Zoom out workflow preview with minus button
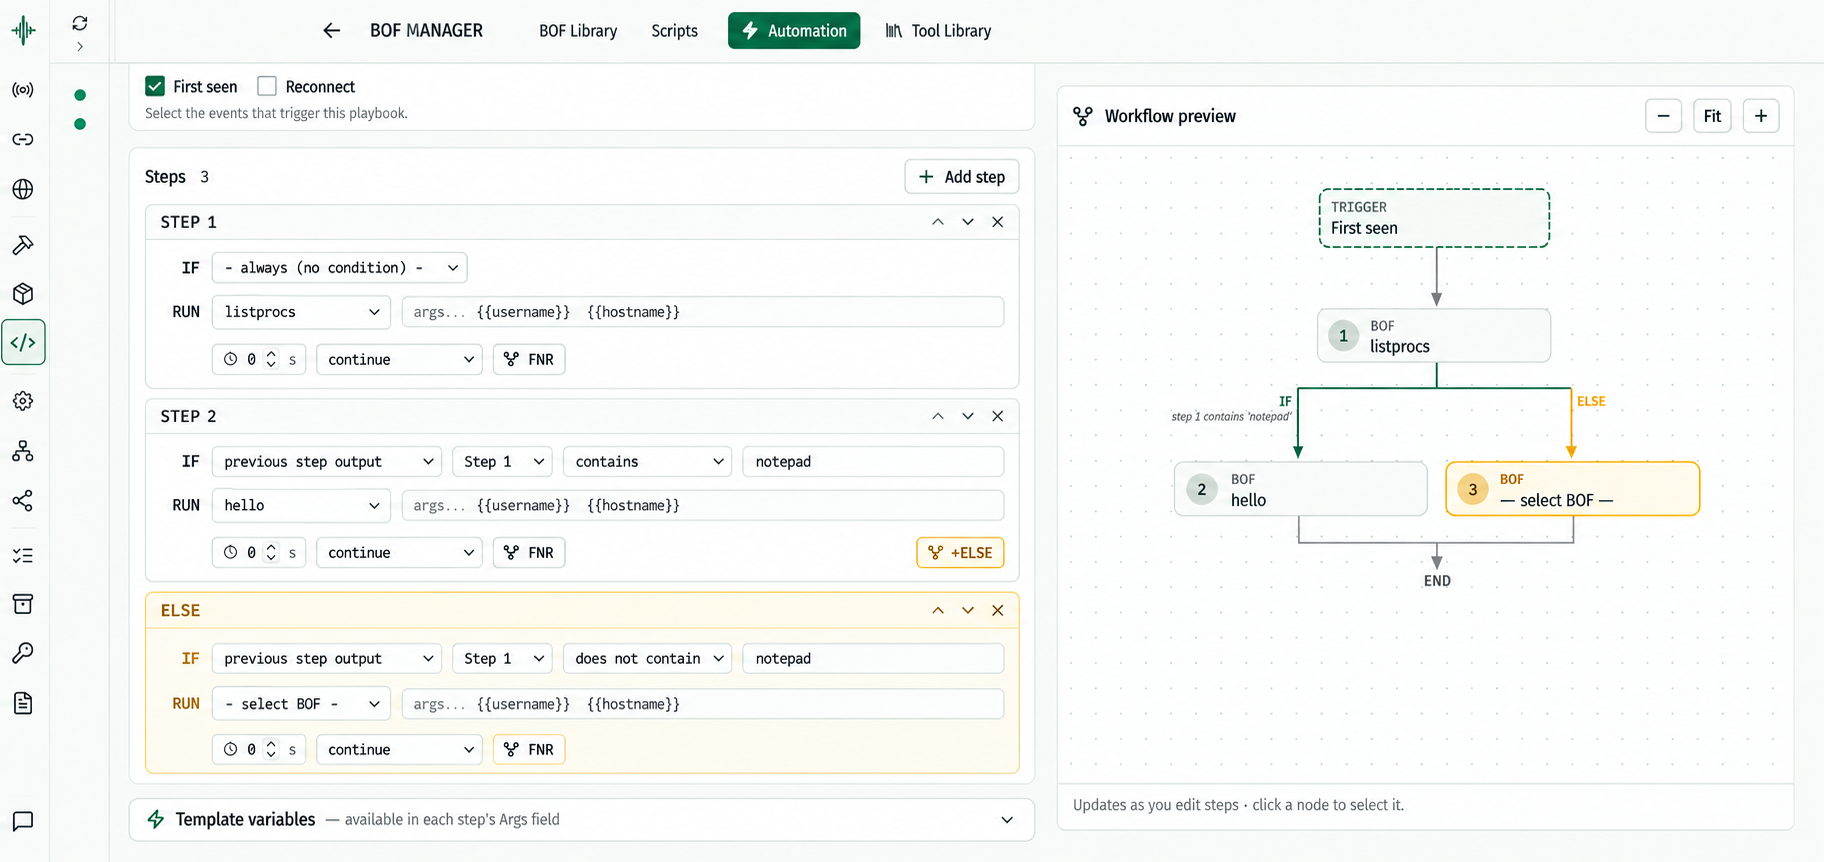 (x=1663, y=116)
